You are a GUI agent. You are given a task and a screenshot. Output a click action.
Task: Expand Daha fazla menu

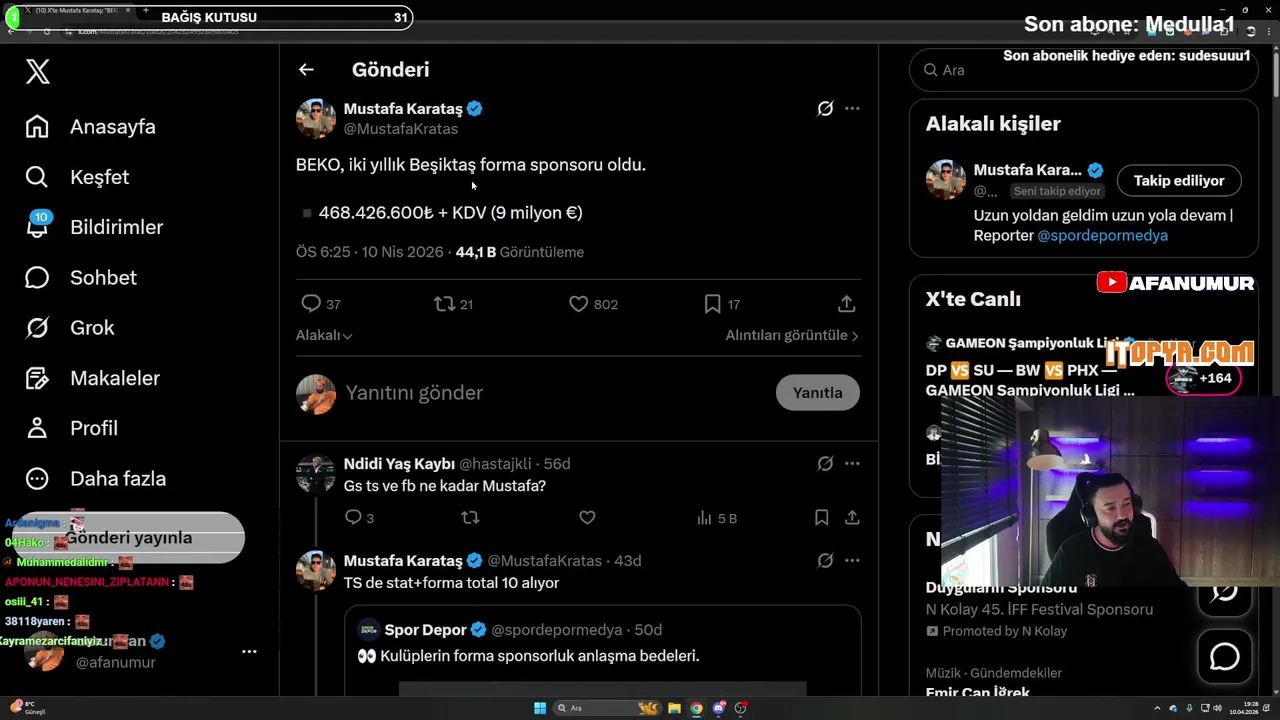tap(96, 478)
